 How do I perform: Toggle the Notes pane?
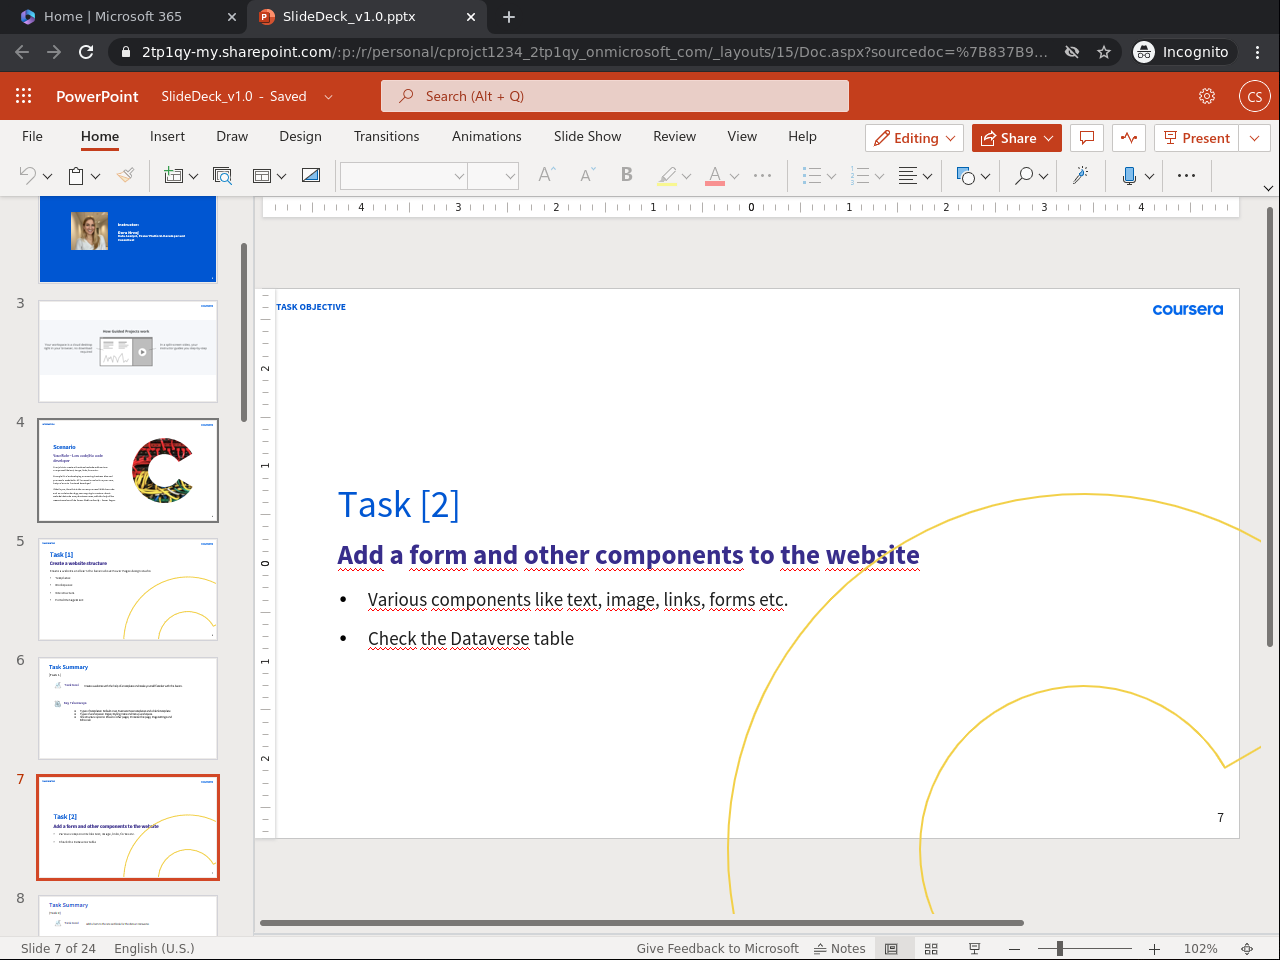(x=840, y=948)
